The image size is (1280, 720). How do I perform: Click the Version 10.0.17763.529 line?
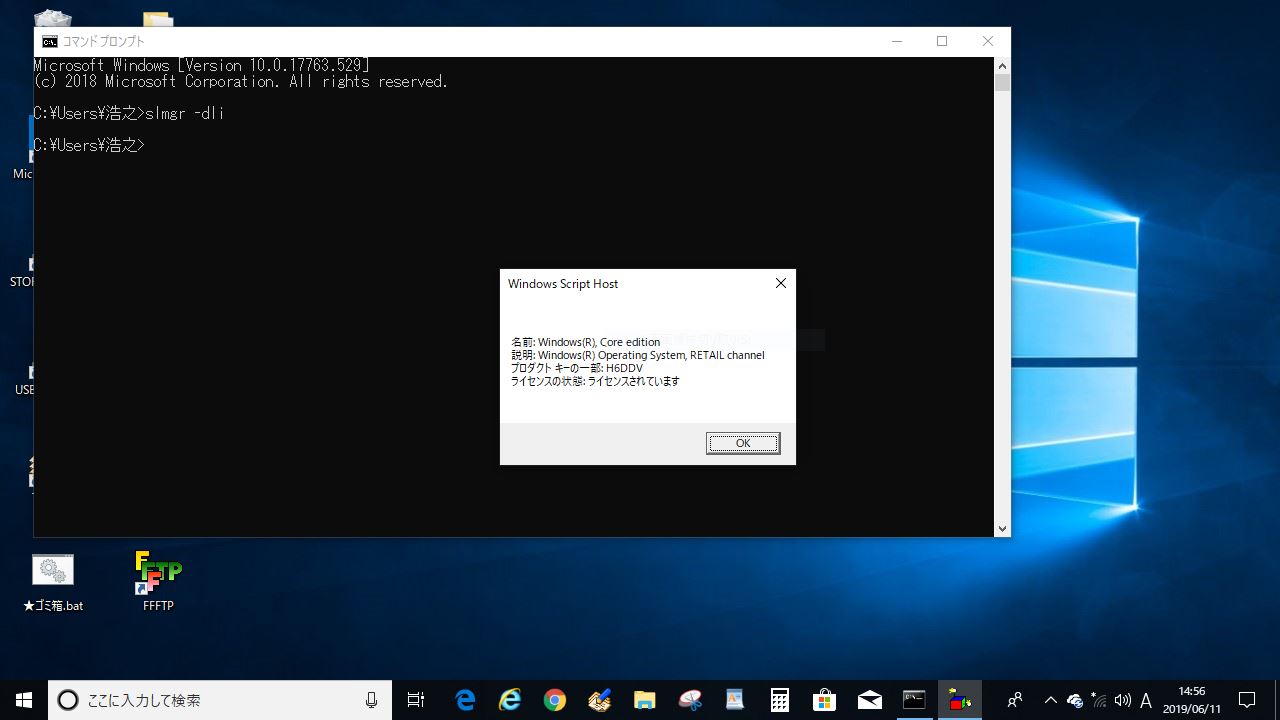(x=202, y=66)
